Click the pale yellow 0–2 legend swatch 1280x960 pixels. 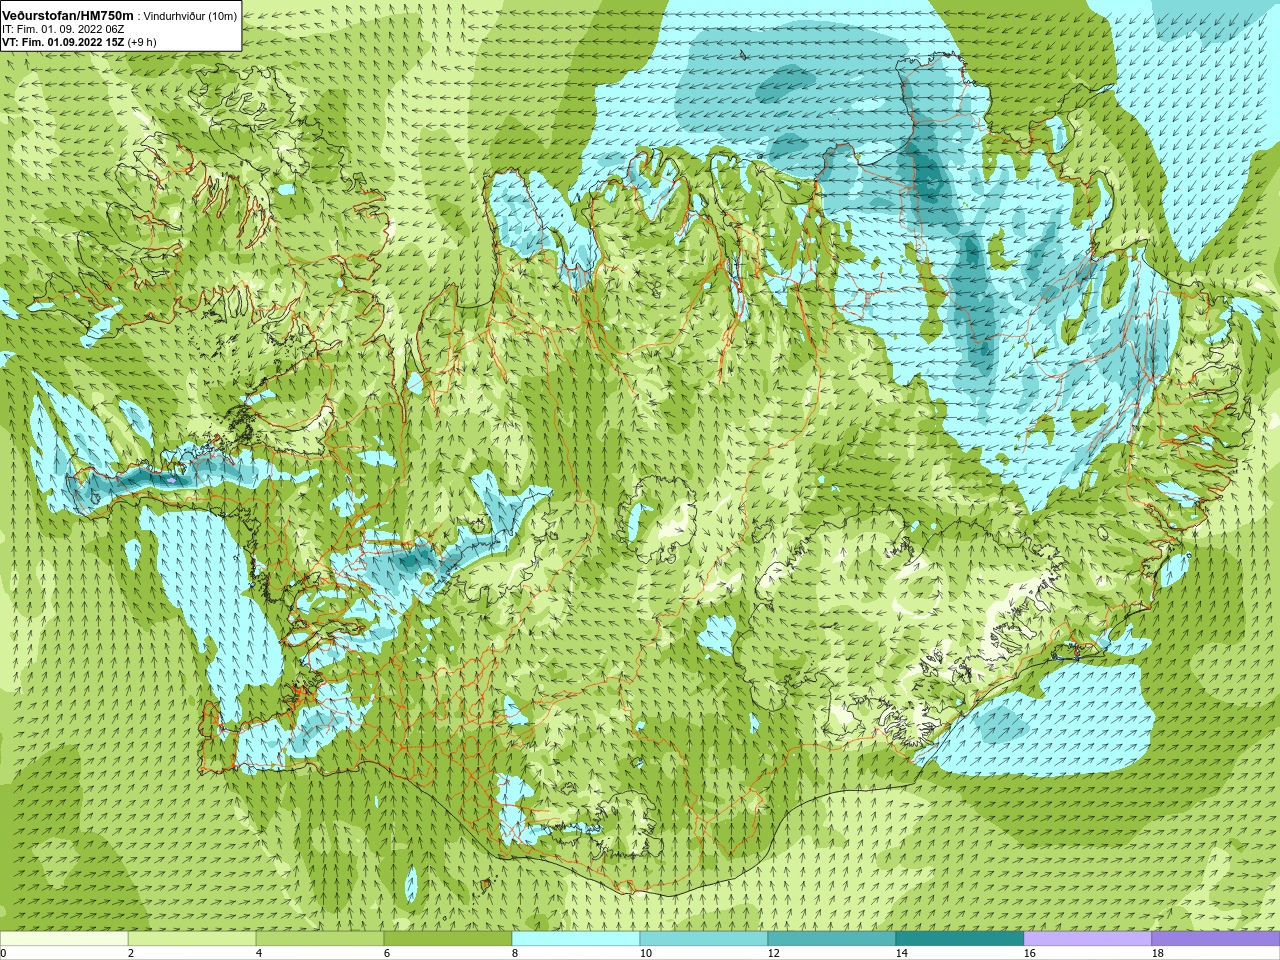point(64,939)
